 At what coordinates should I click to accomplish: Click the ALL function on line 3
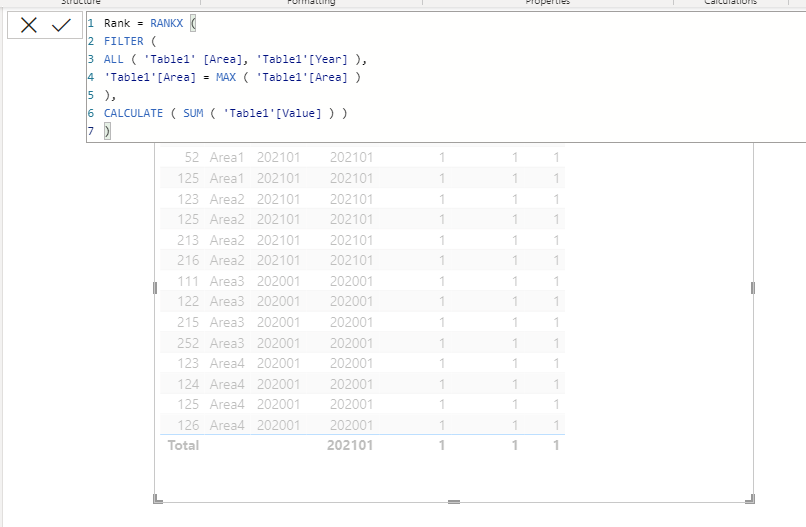(x=114, y=59)
